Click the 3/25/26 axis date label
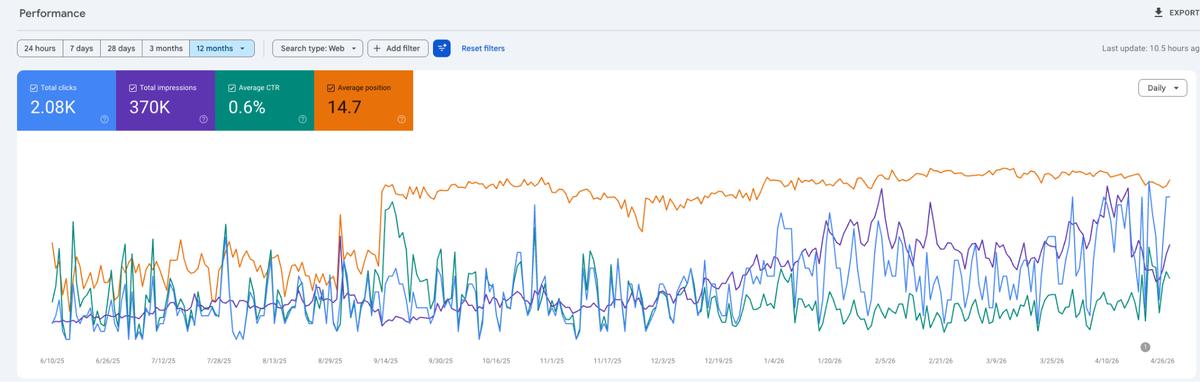 [x=1051, y=360]
